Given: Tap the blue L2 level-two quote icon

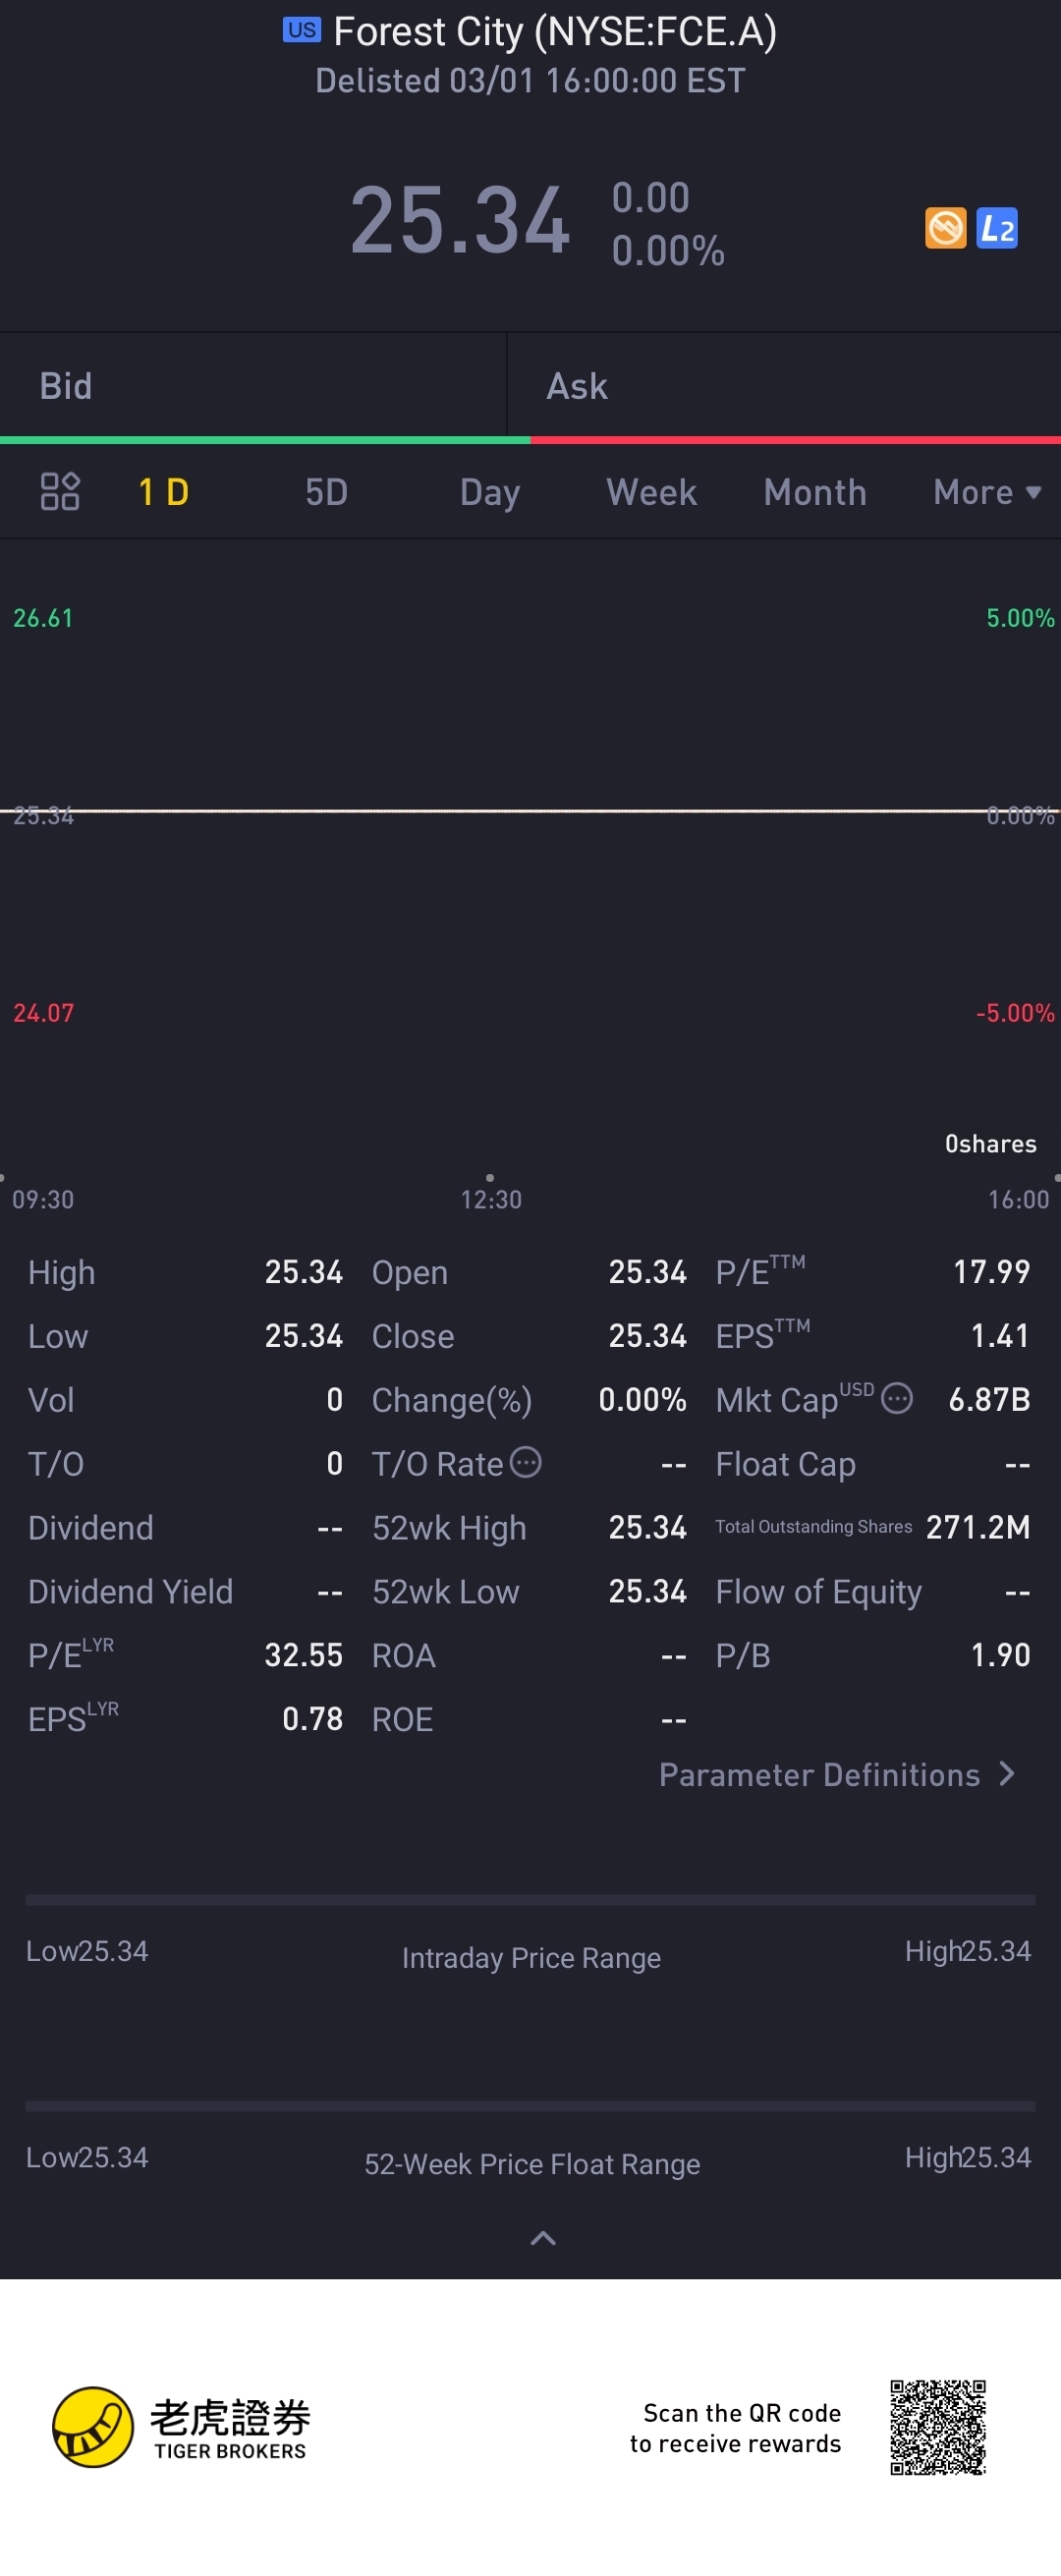Looking at the screenshot, I should [997, 228].
